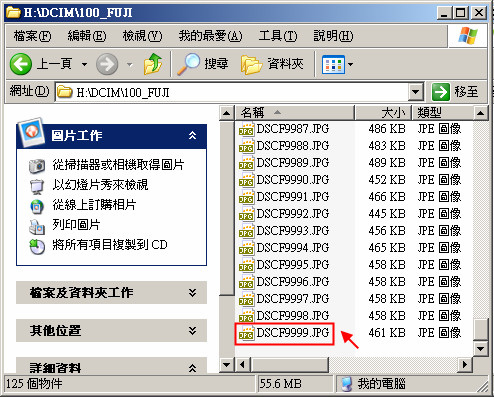The image size is (494, 397).
Task: Click the JPG icon of DSCF9989.JPG
Action: [246, 163]
